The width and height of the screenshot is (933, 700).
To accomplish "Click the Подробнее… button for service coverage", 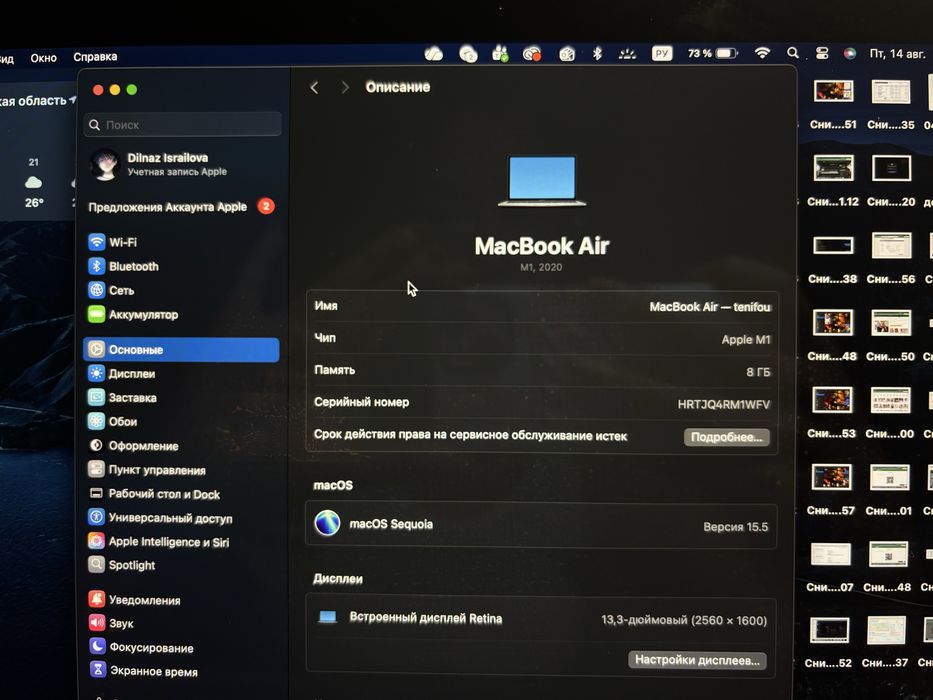I will click(727, 437).
